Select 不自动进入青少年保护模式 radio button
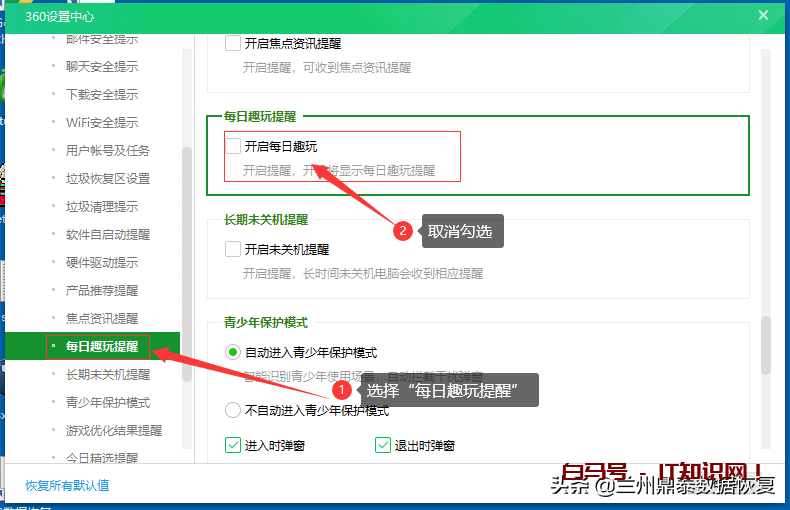The height and width of the screenshot is (510, 790). click(x=233, y=410)
